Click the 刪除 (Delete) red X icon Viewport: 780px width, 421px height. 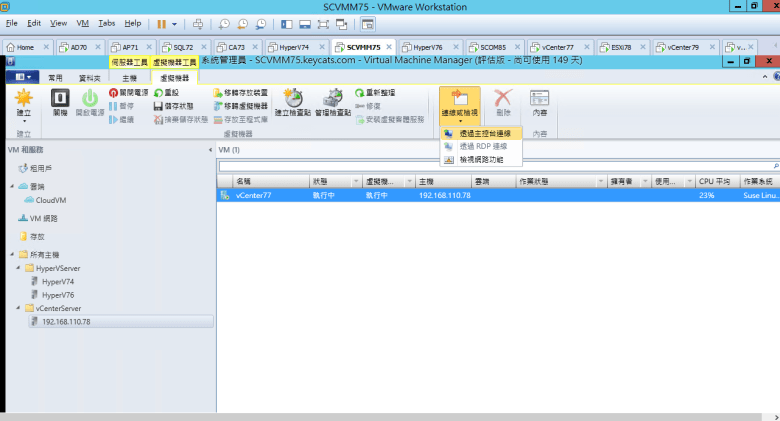[503, 102]
